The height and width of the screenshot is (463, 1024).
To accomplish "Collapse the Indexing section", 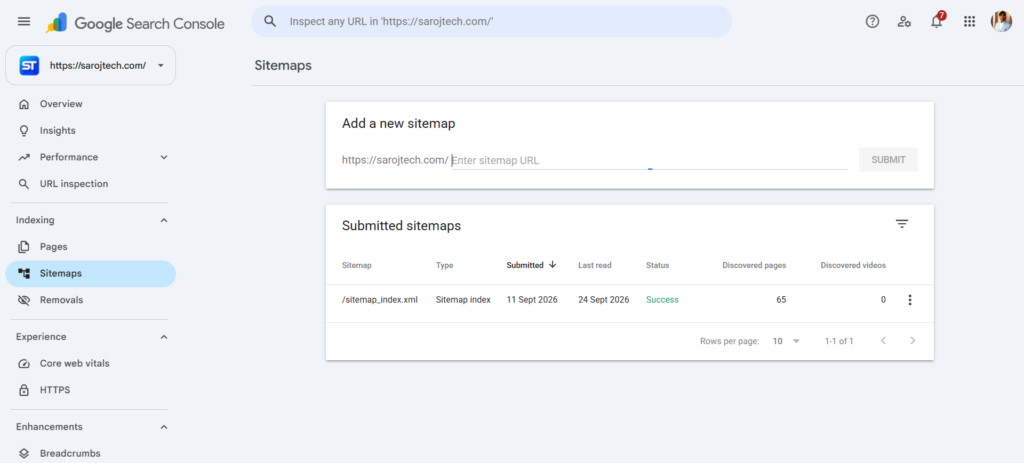I will click(x=164, y=220).
